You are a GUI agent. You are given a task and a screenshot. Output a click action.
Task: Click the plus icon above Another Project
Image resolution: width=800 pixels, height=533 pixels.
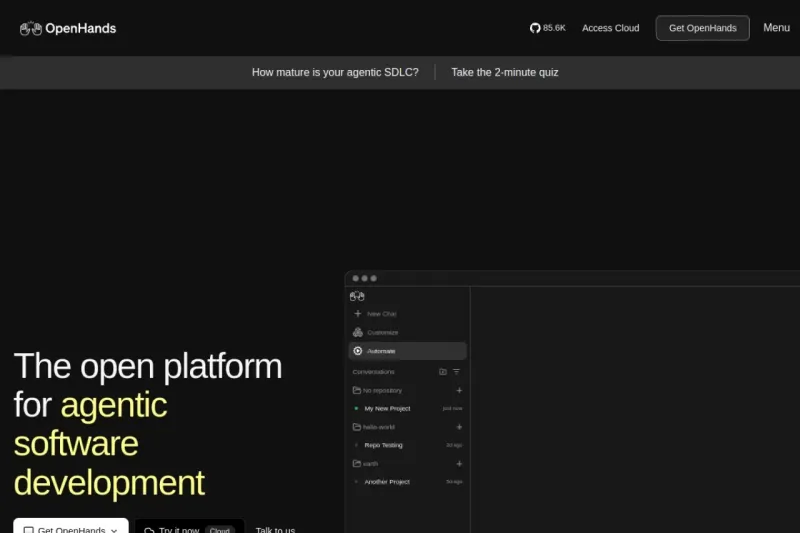pos(459,464)
